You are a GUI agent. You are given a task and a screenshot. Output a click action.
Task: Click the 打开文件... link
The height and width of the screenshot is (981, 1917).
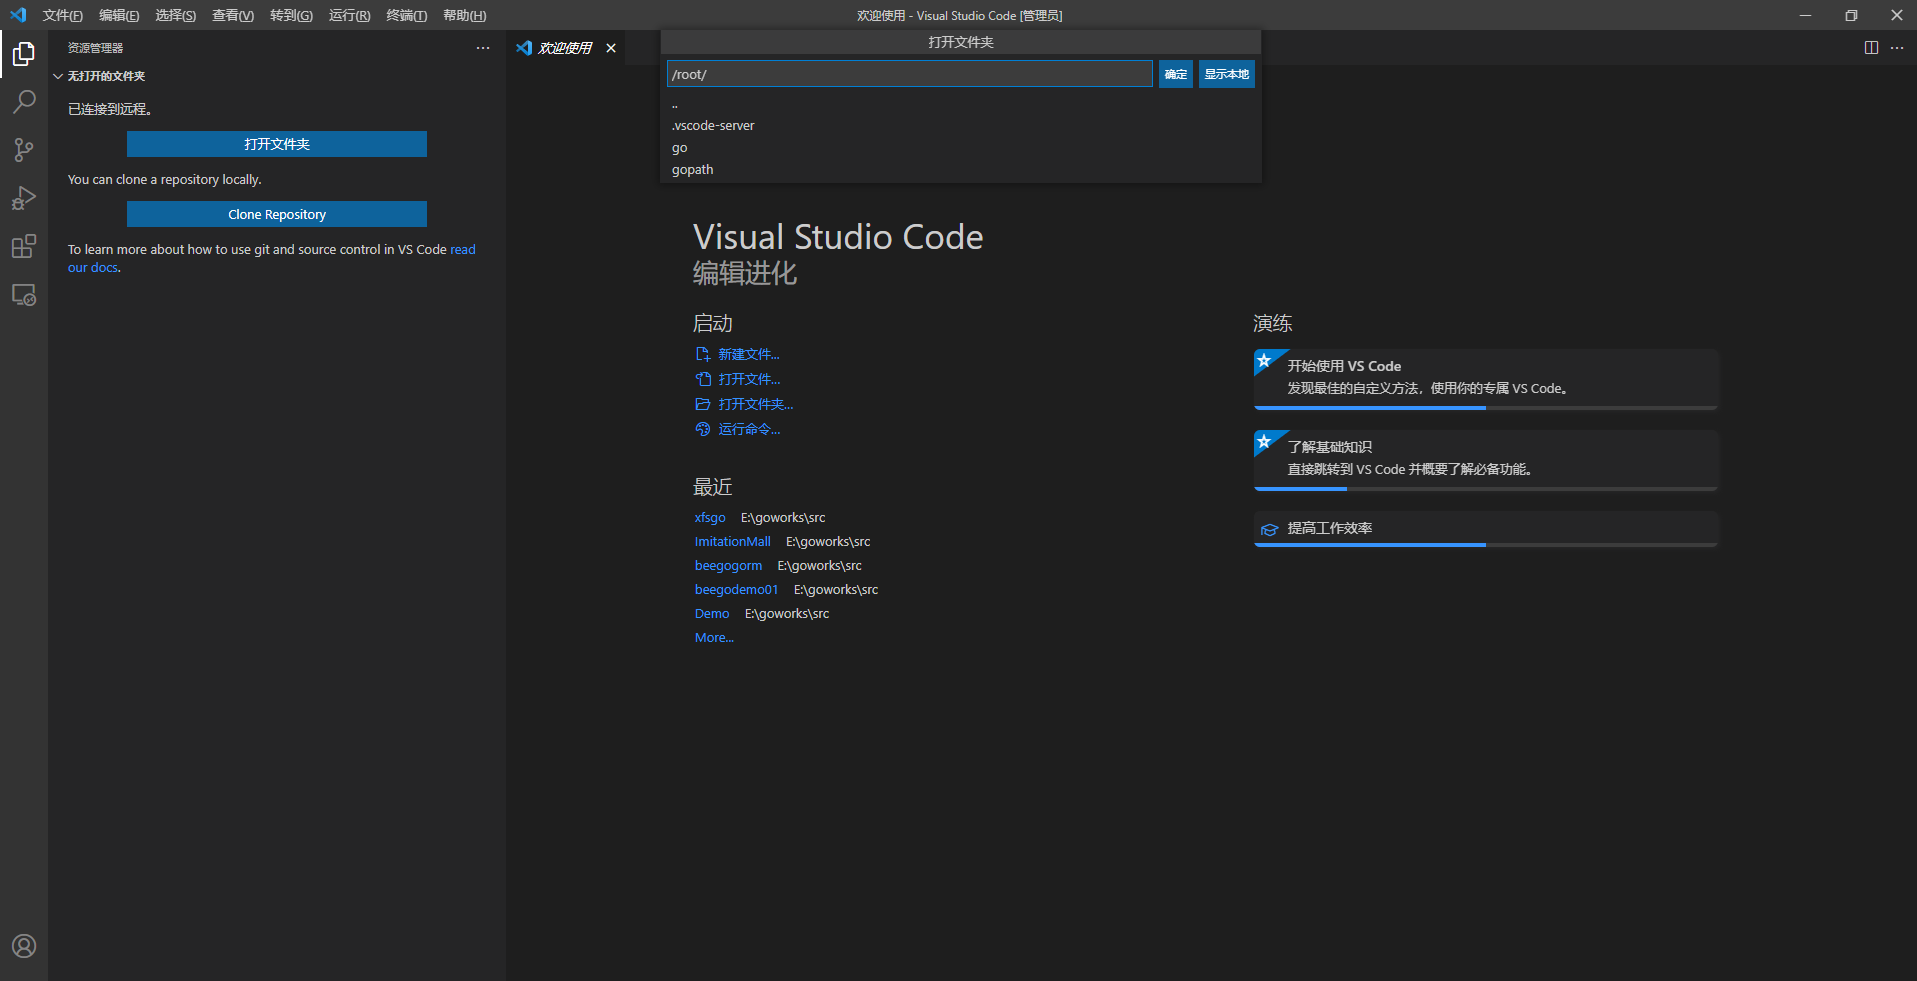pos(749,379)
